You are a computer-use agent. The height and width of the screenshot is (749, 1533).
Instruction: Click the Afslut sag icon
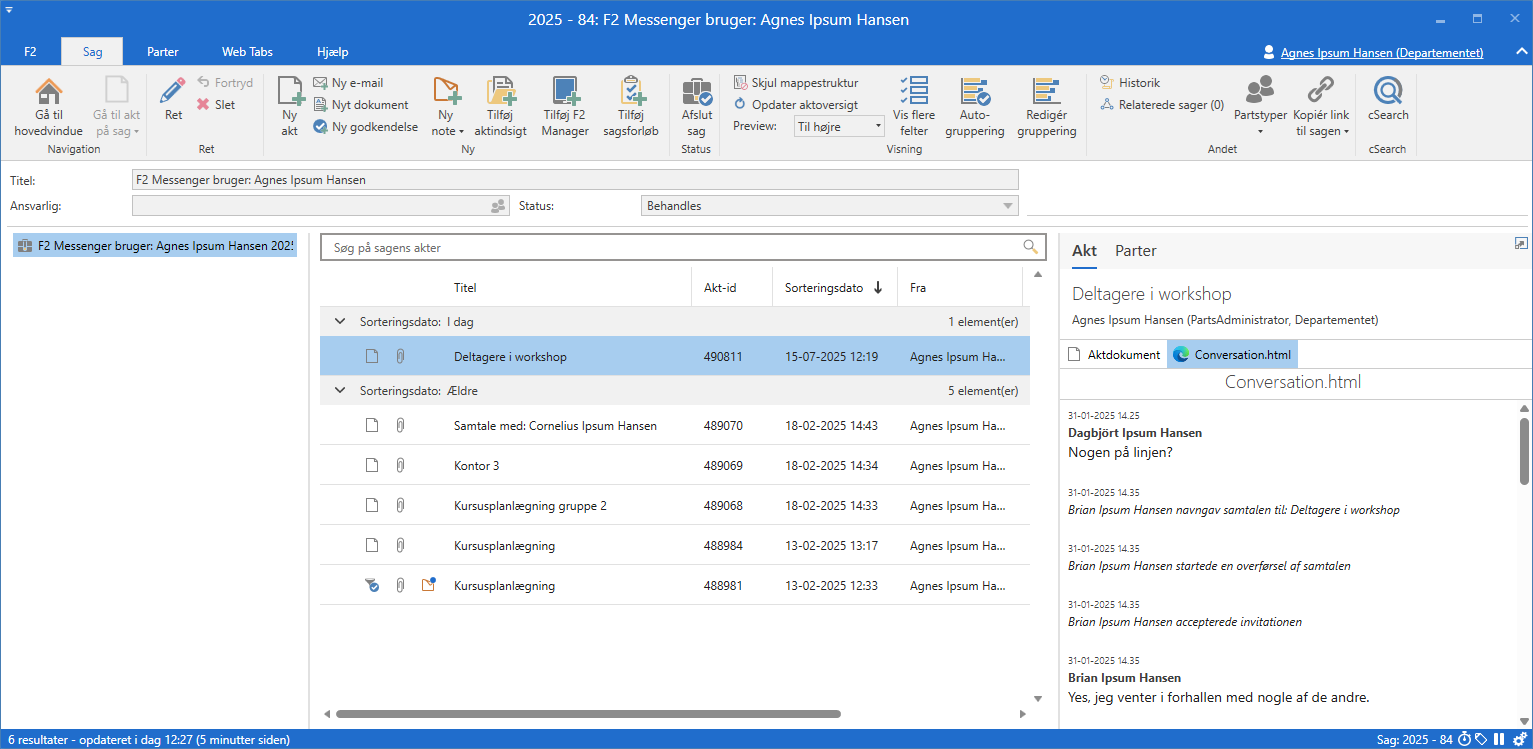(x=696, y=92)
